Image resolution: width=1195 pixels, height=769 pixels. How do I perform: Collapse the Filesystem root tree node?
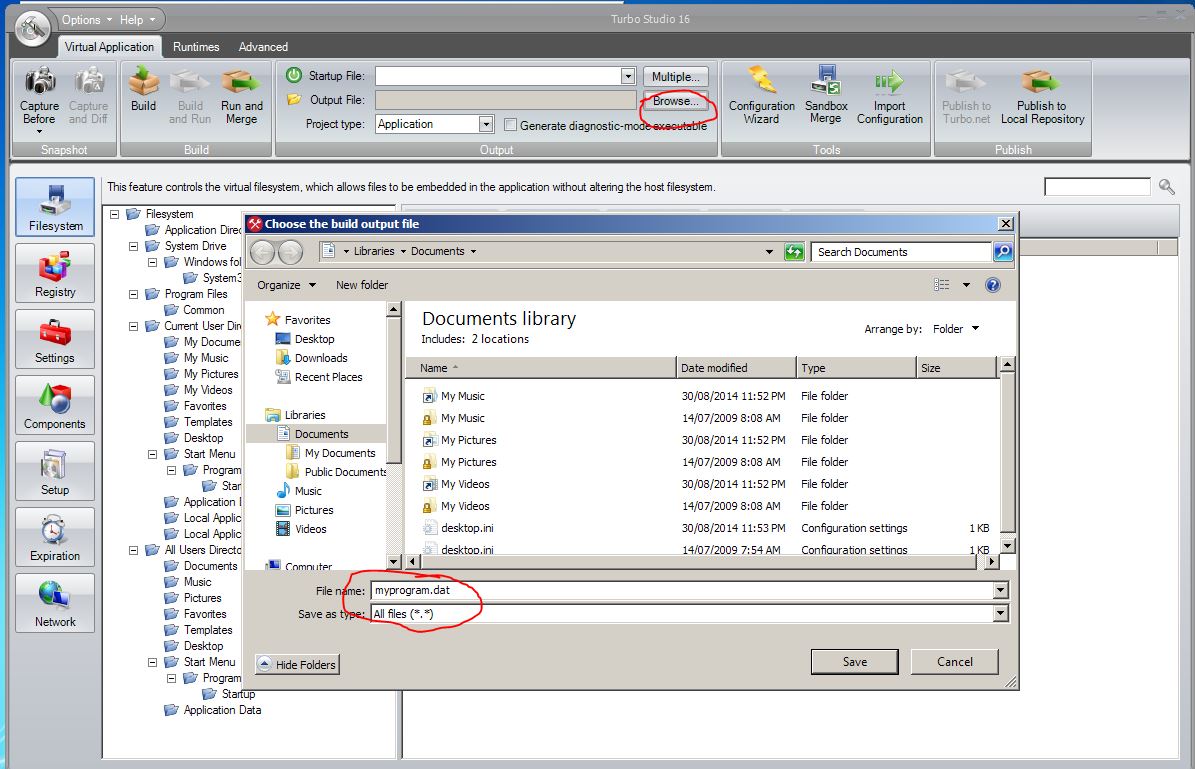point(114,214)
